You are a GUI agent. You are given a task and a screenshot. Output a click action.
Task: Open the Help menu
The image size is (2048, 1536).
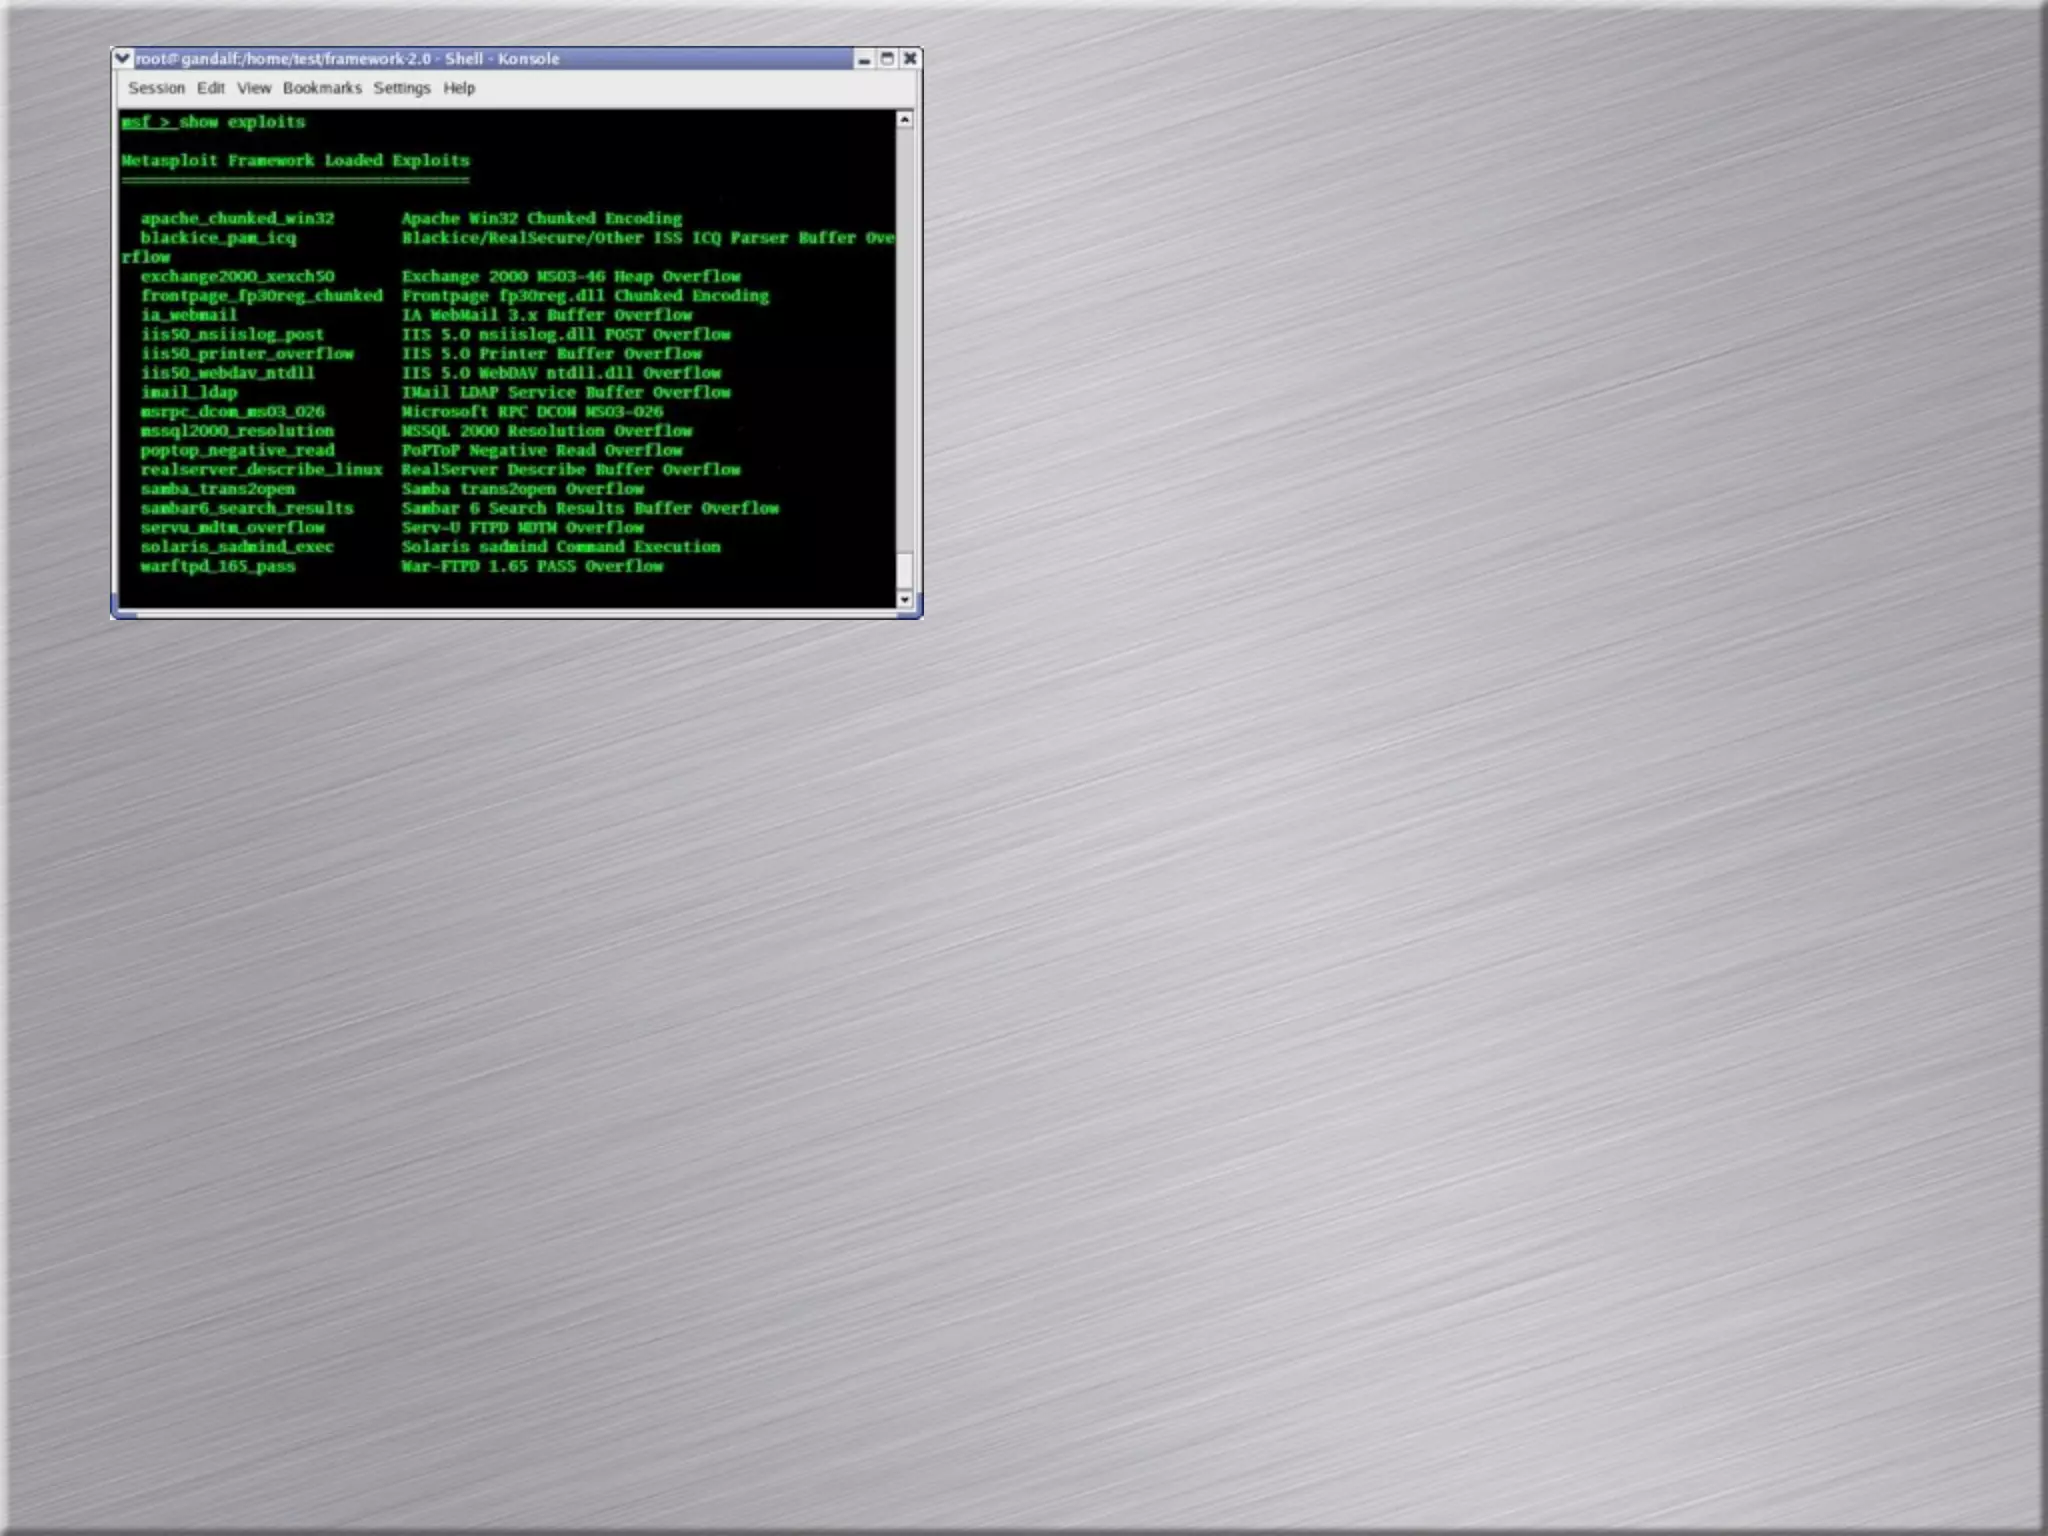(x=459, y=88)
